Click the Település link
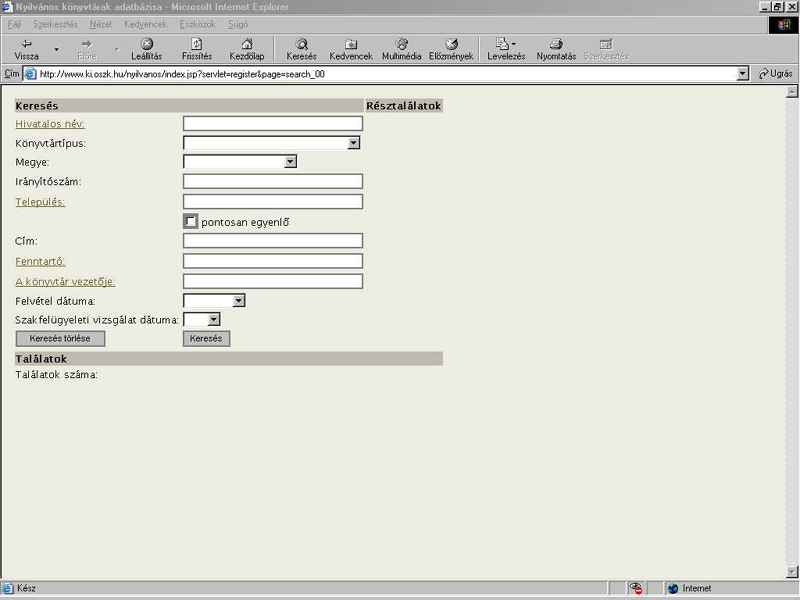Image resolution: width=800 pixels, height=600 pixels. point(40,202)
